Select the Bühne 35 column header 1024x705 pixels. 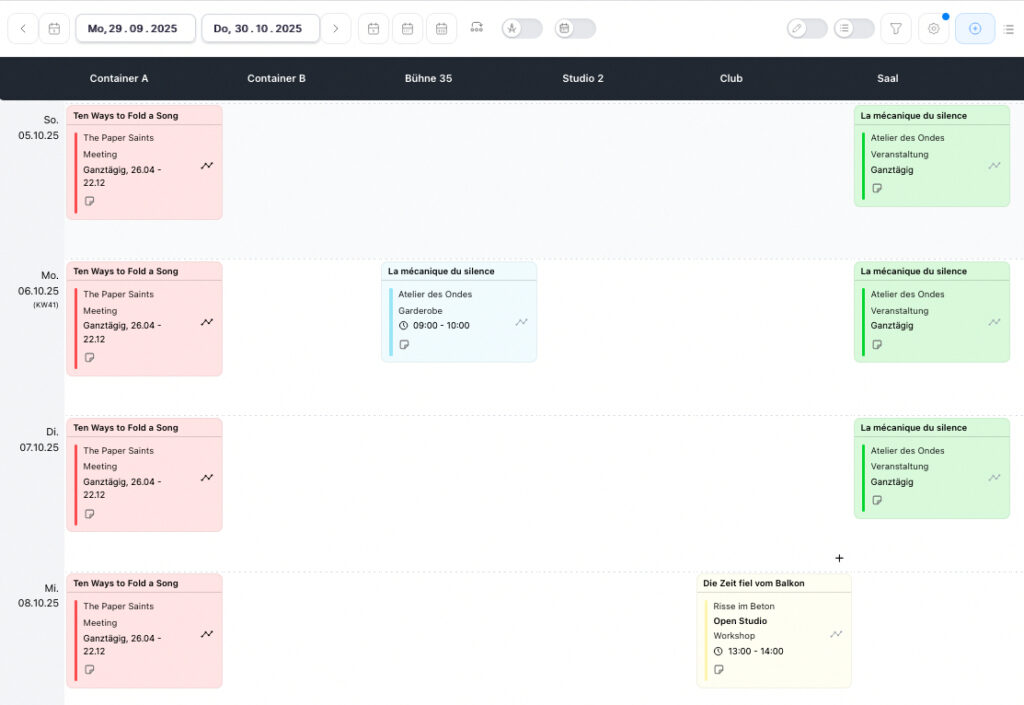pos(428,78)
